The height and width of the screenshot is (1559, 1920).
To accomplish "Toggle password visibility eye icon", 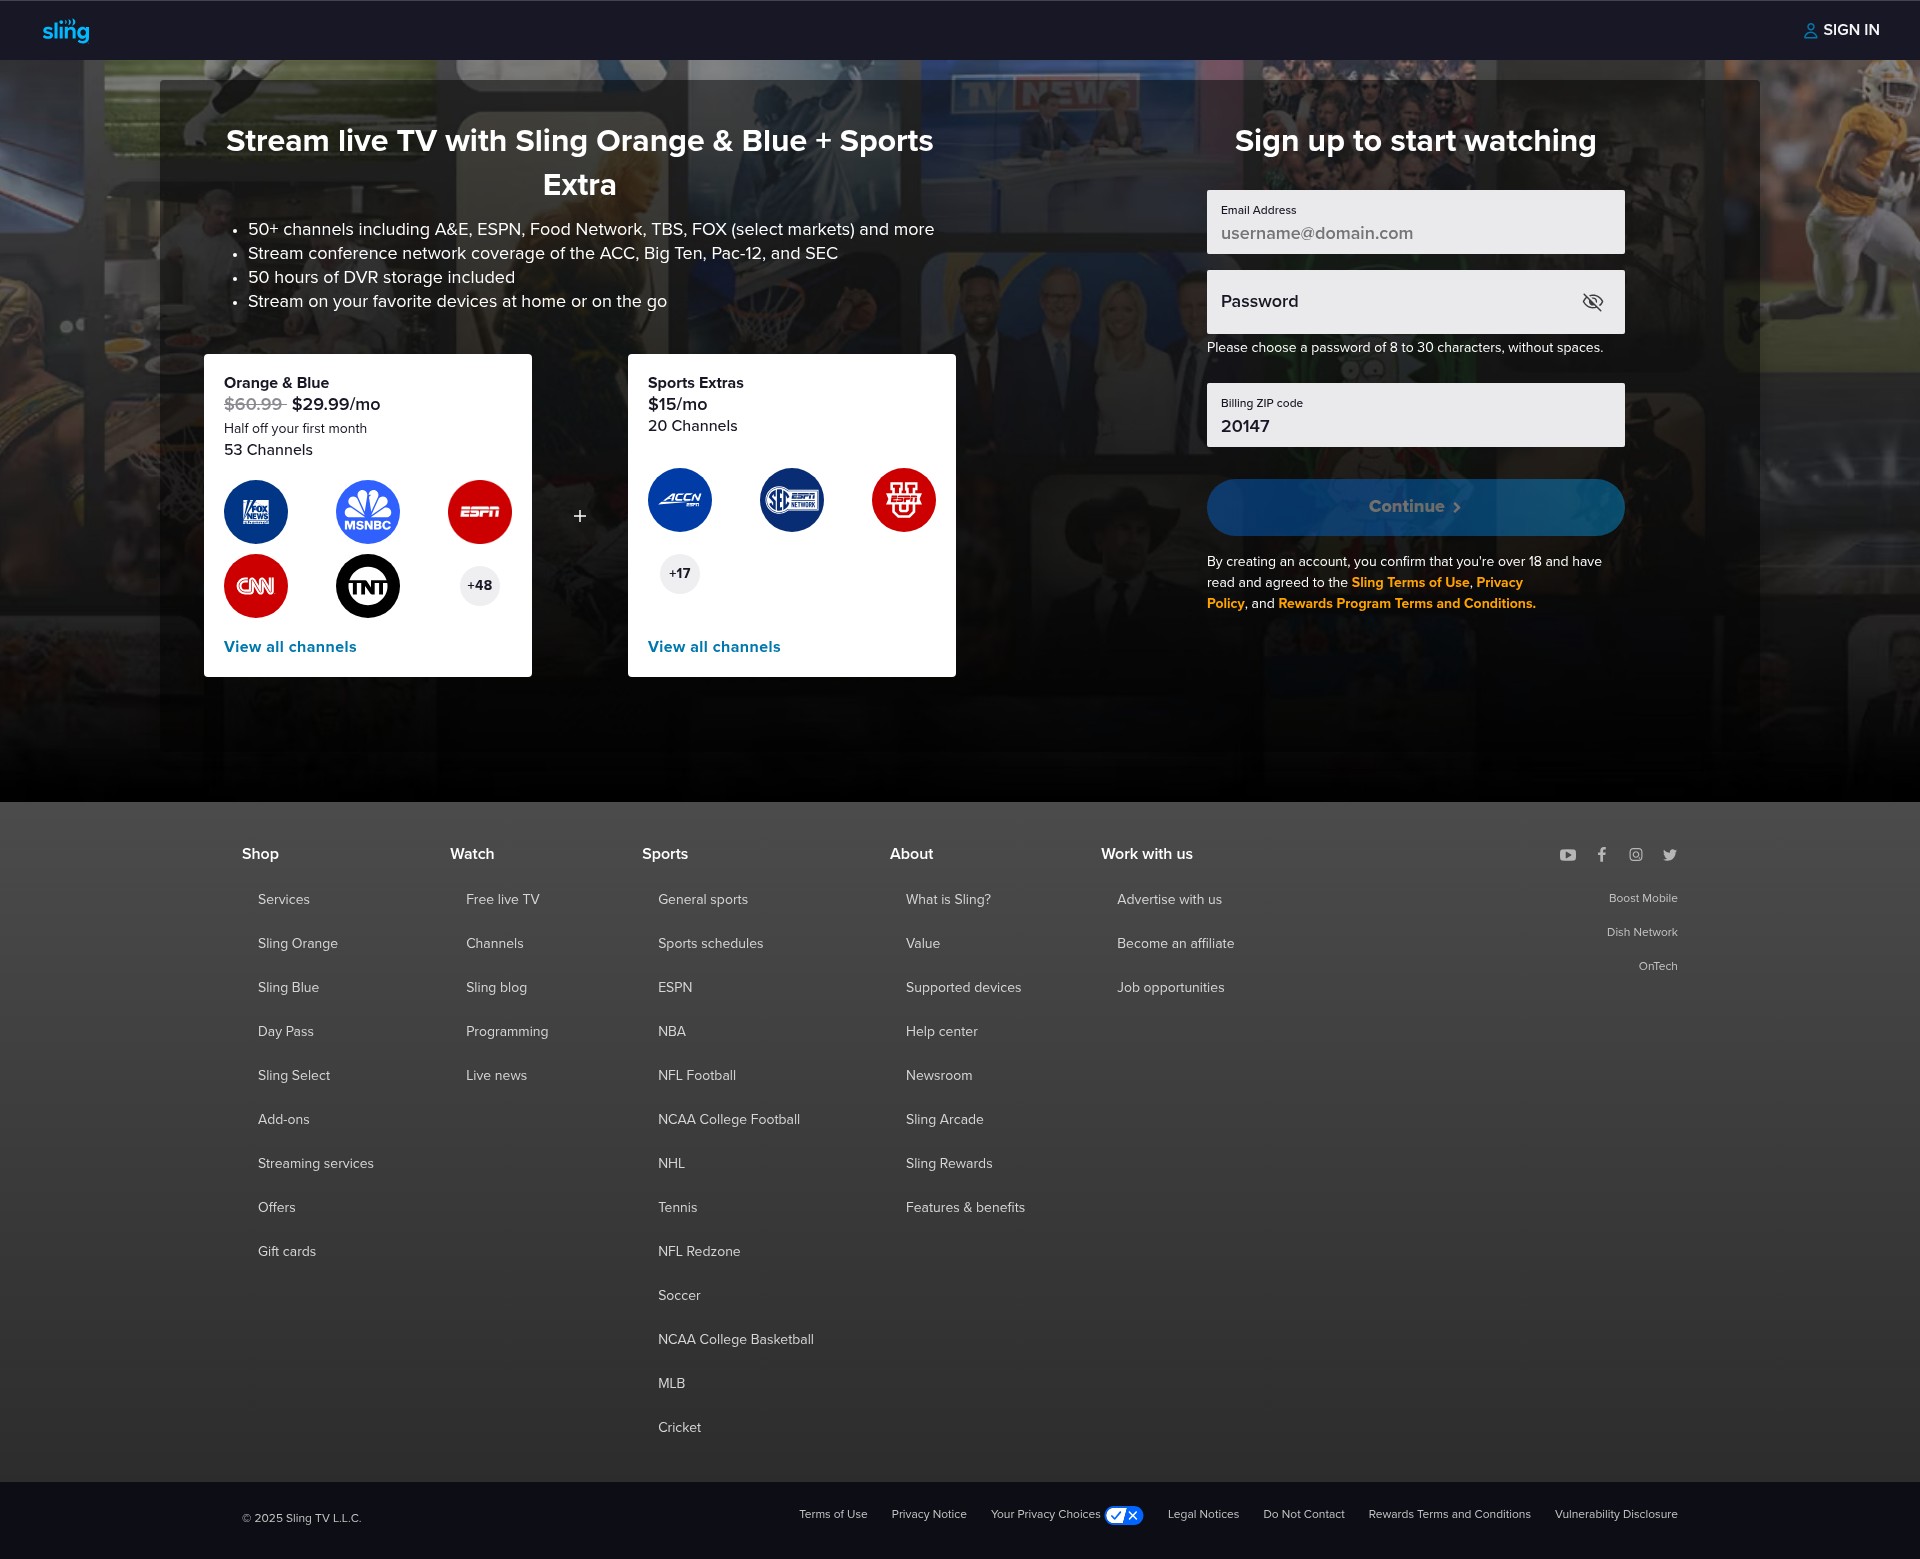I will [1593, 302].
